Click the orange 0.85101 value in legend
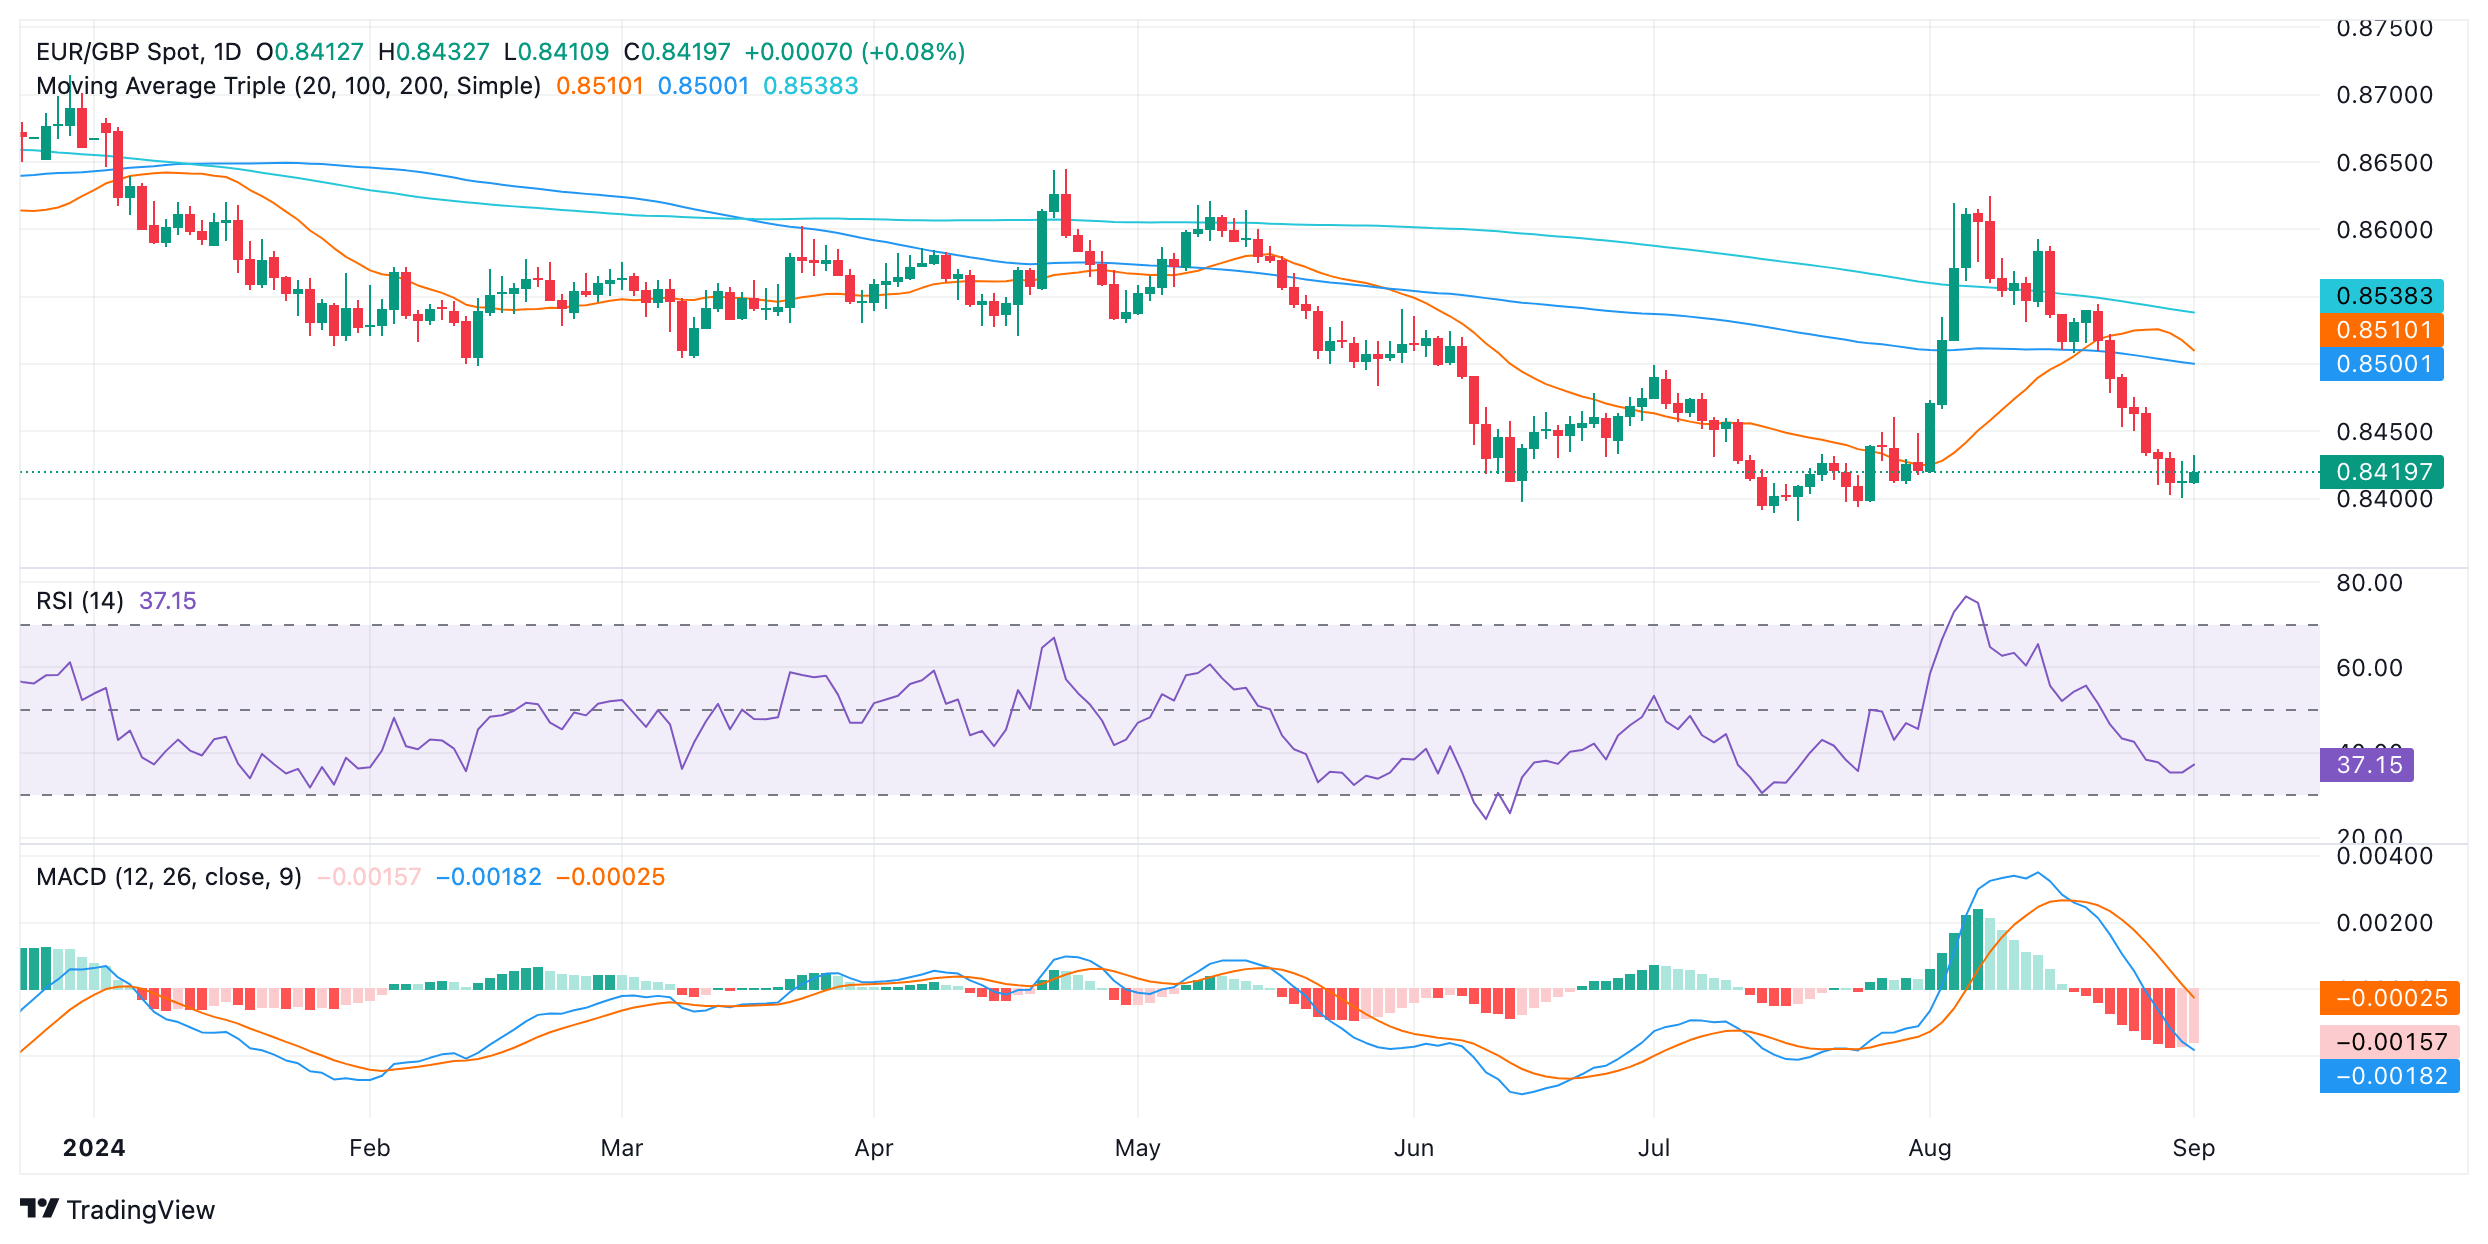 (x=600, y=86)
